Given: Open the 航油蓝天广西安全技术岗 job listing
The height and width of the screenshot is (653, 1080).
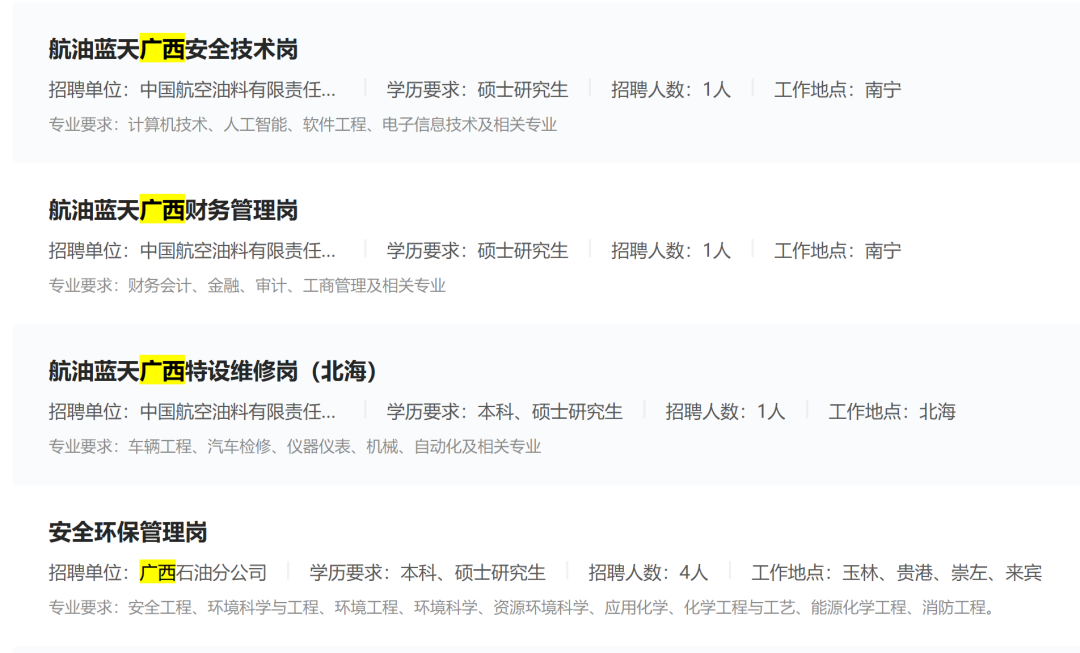Looking at the screenshot, I should [173, 49].
